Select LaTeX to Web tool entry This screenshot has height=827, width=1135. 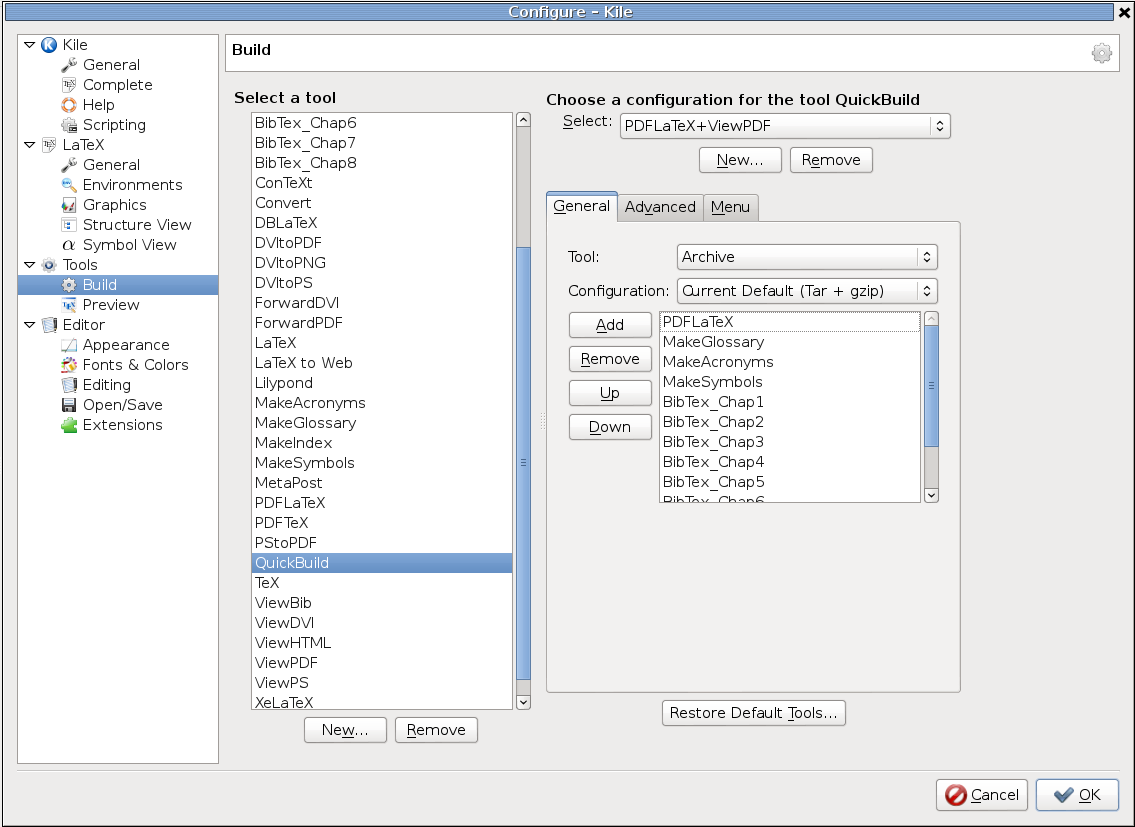click(382, 363)
